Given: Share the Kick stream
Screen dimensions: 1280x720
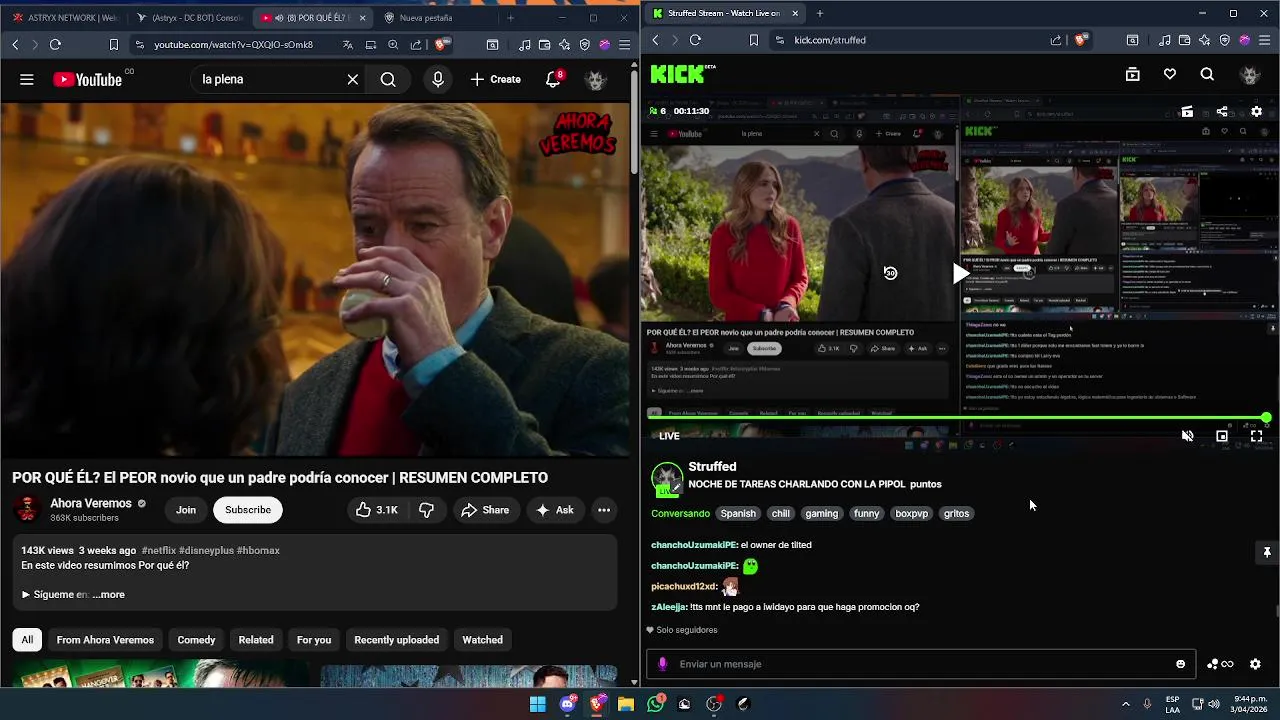Looking at the screenshot, I should click(1222, 111).
